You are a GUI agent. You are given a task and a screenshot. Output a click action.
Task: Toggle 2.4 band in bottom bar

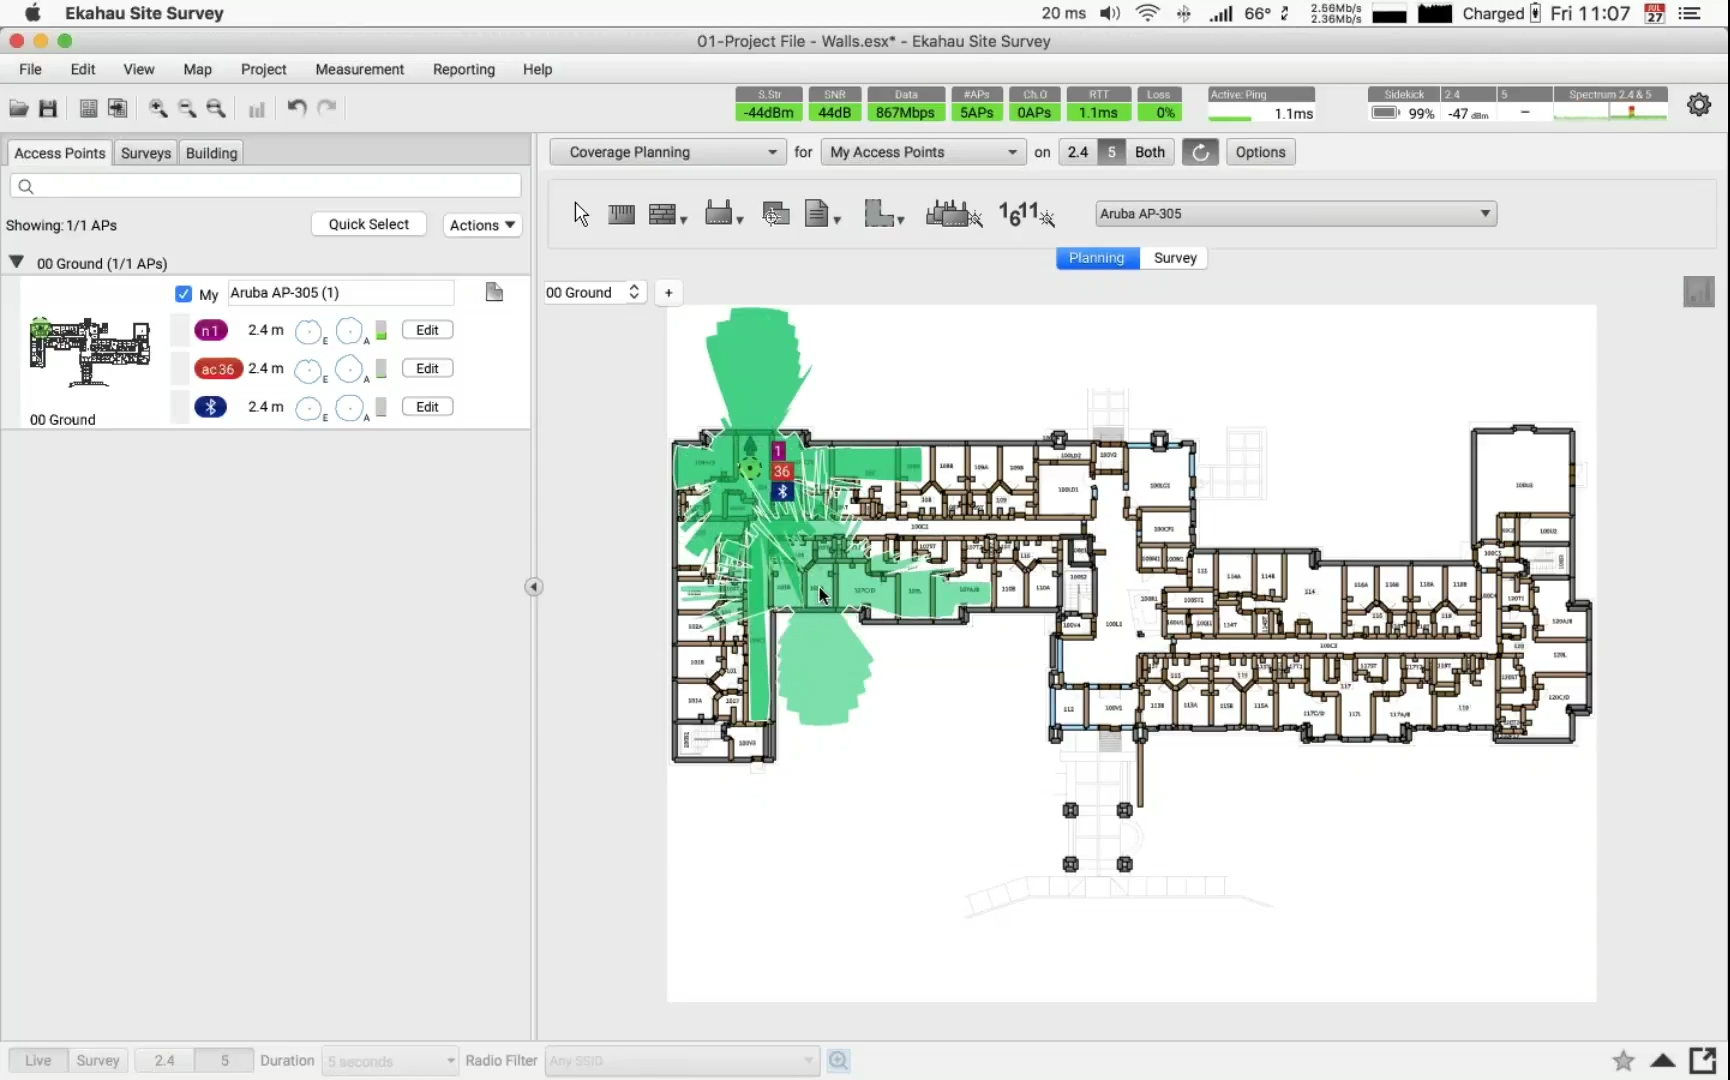[x=165, y=1060]
